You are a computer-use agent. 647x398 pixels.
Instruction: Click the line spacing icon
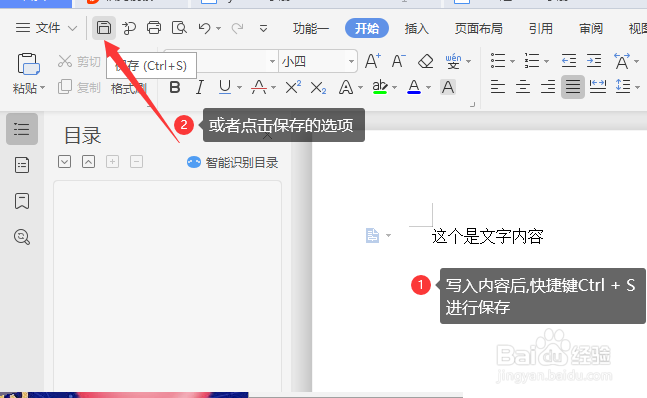click(623, 87)
